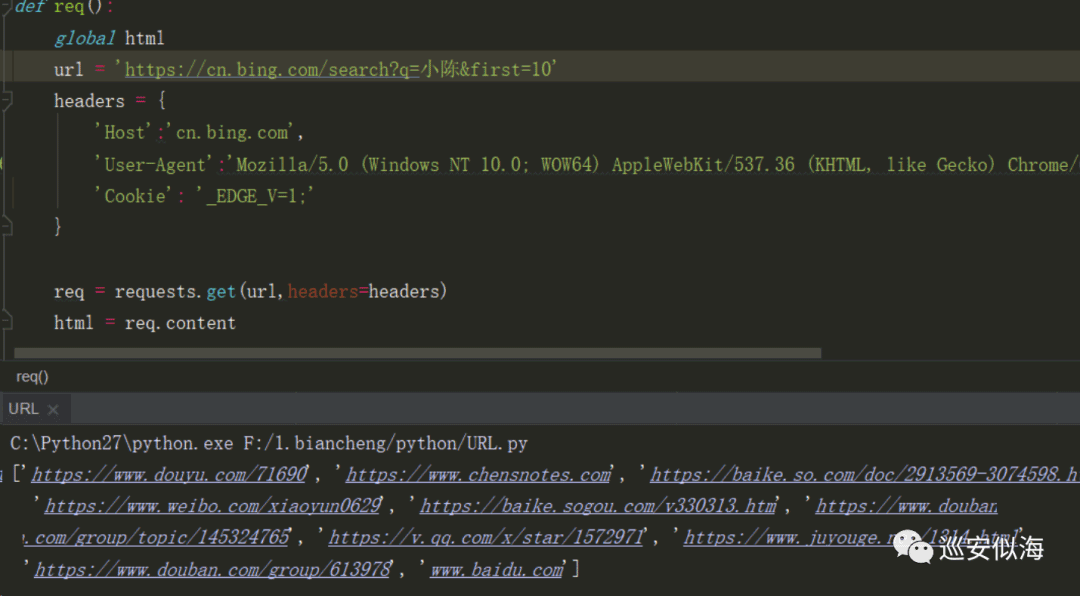Image resolution: width=1080 pixels, height=596 pixels.
Task: Click 'html = req.content' line
Action: (145, 323)
